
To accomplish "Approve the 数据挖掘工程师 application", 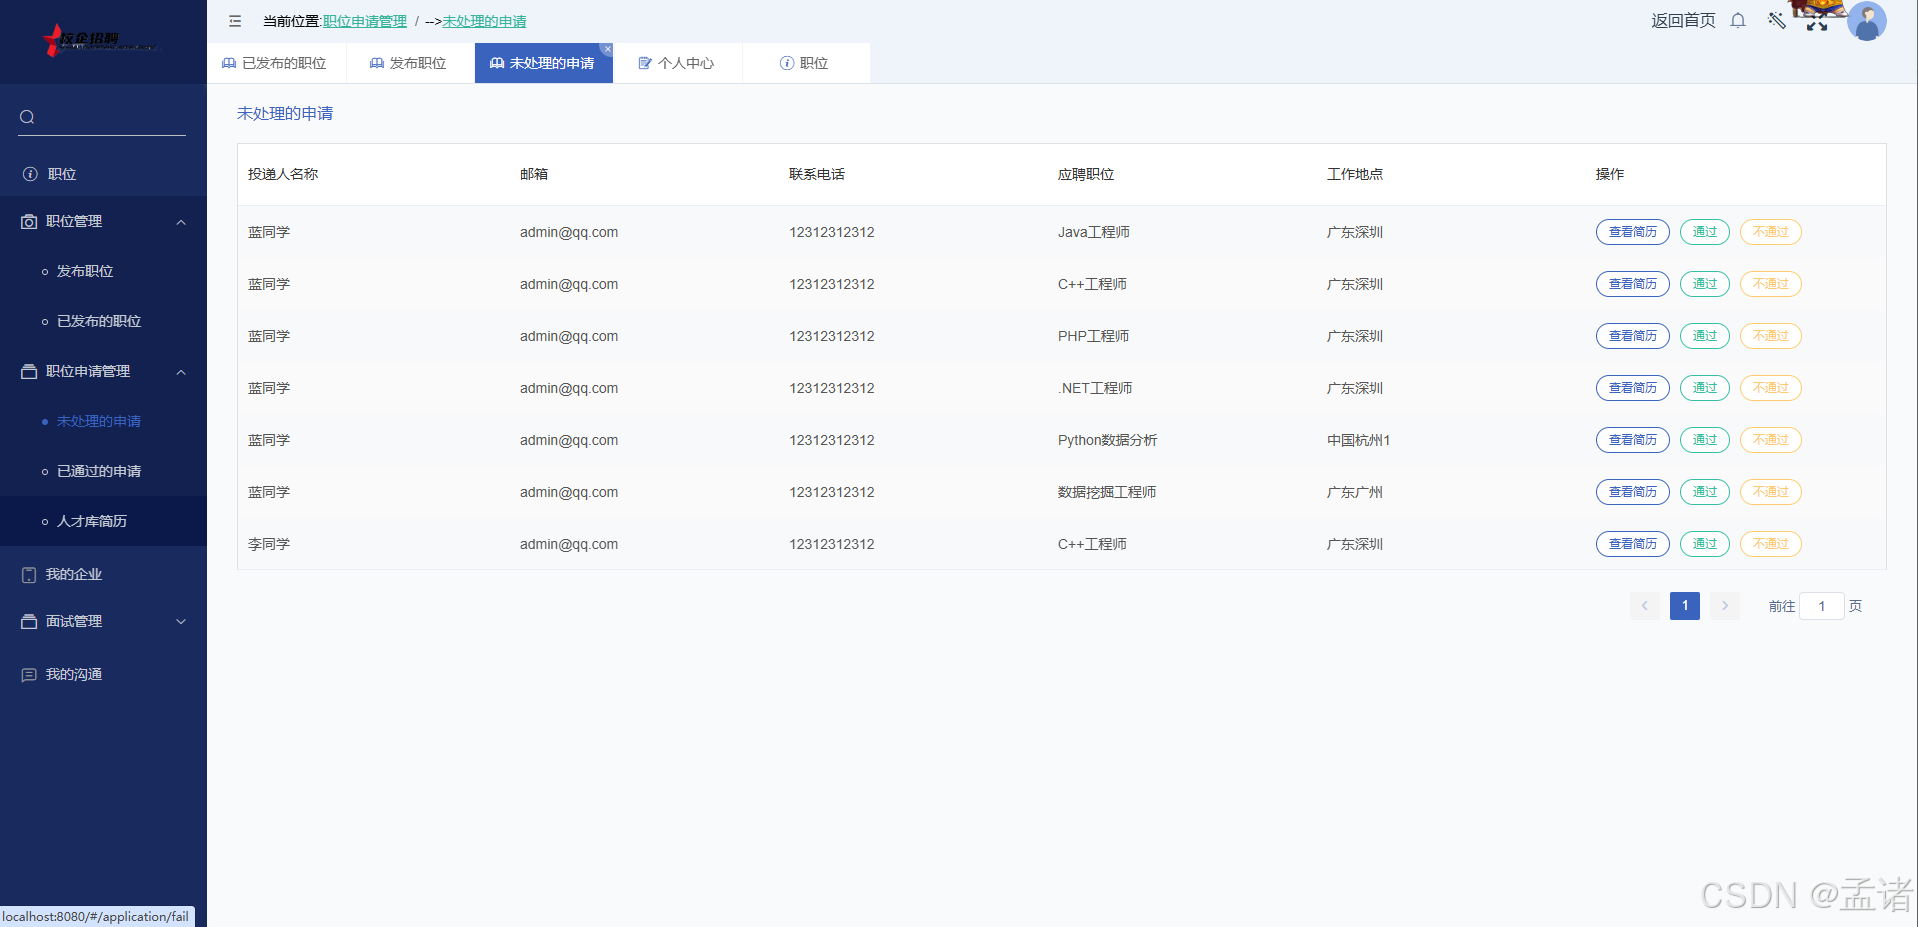I will pyautogui.click(x=1704, y=492).
